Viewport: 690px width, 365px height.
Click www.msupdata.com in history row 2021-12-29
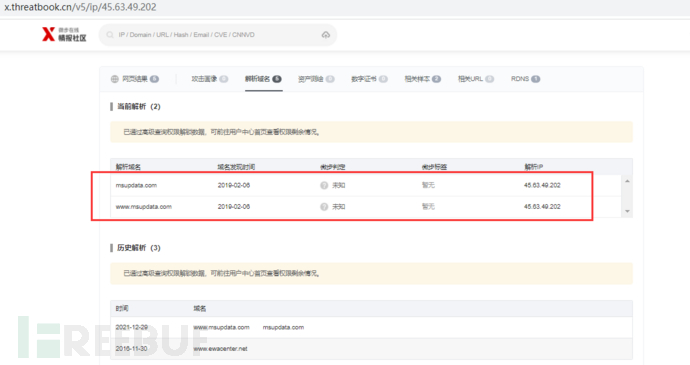[221, 327]
